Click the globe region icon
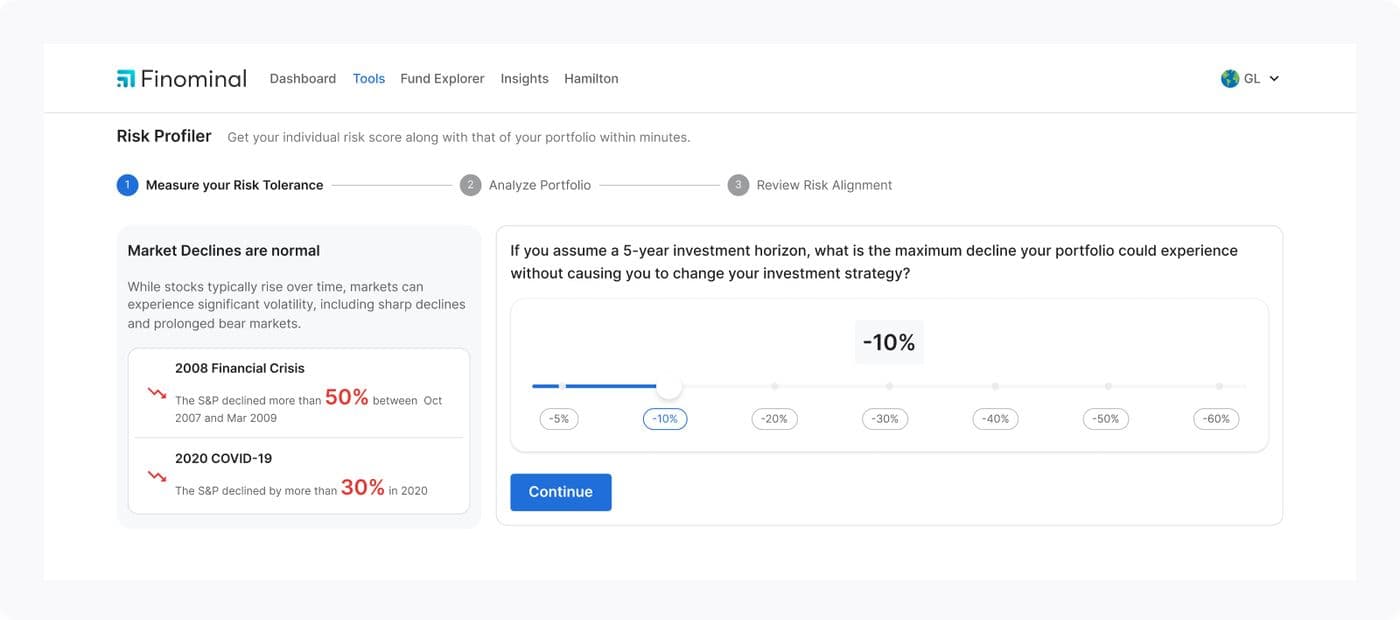This screenshot has width=1400, height=620. (1230, 78)
